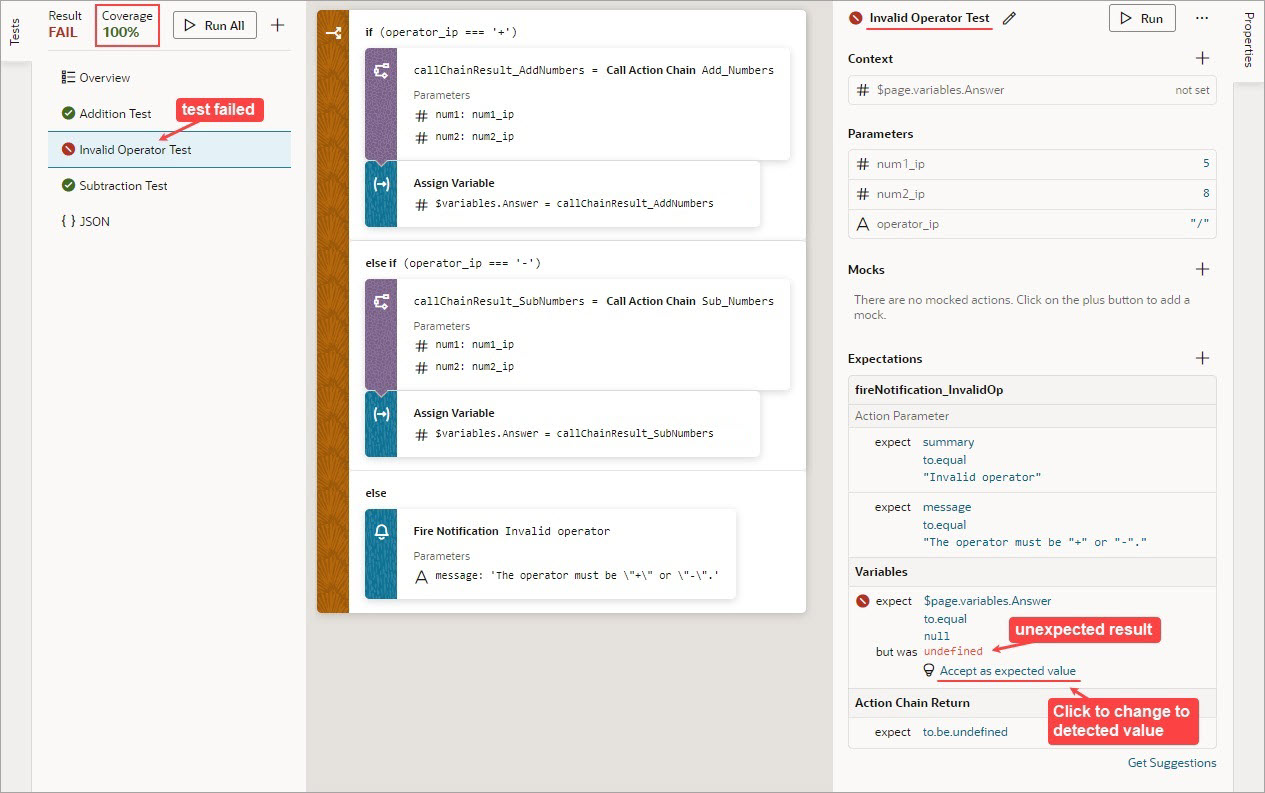The image size is (1265, 793).
Task: Click the Coverage 100% indicator
Action: (128, 25)
